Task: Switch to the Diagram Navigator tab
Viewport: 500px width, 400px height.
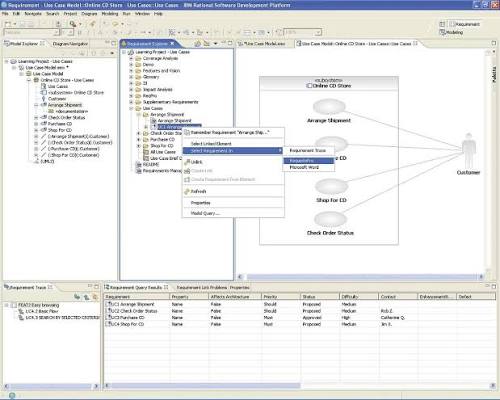Action: 70,44
